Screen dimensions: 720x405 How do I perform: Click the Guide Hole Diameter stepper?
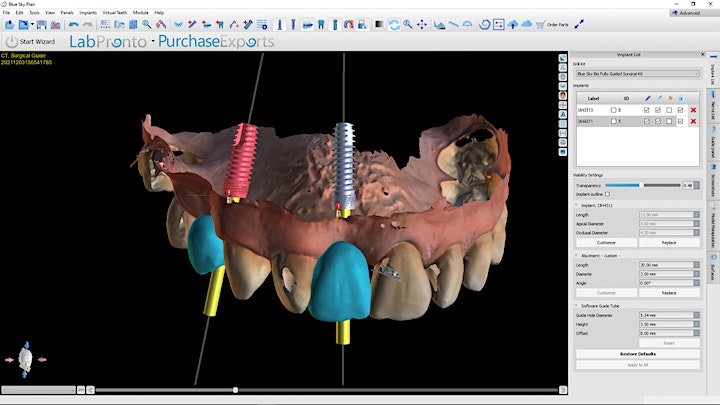(697, 315)
